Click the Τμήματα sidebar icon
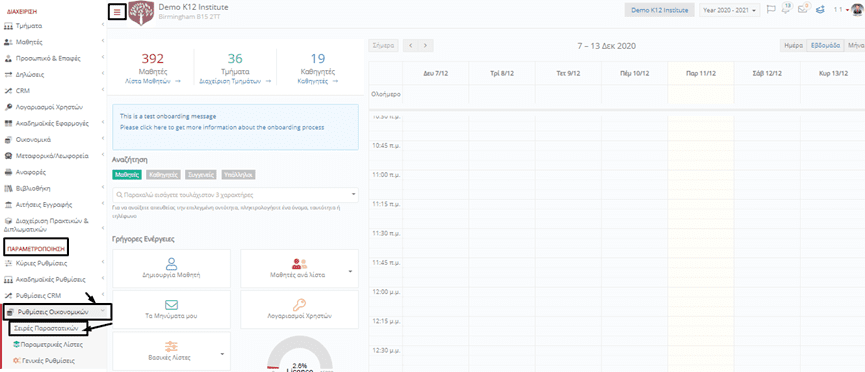865x372 pixels. (x=8, y=26)
